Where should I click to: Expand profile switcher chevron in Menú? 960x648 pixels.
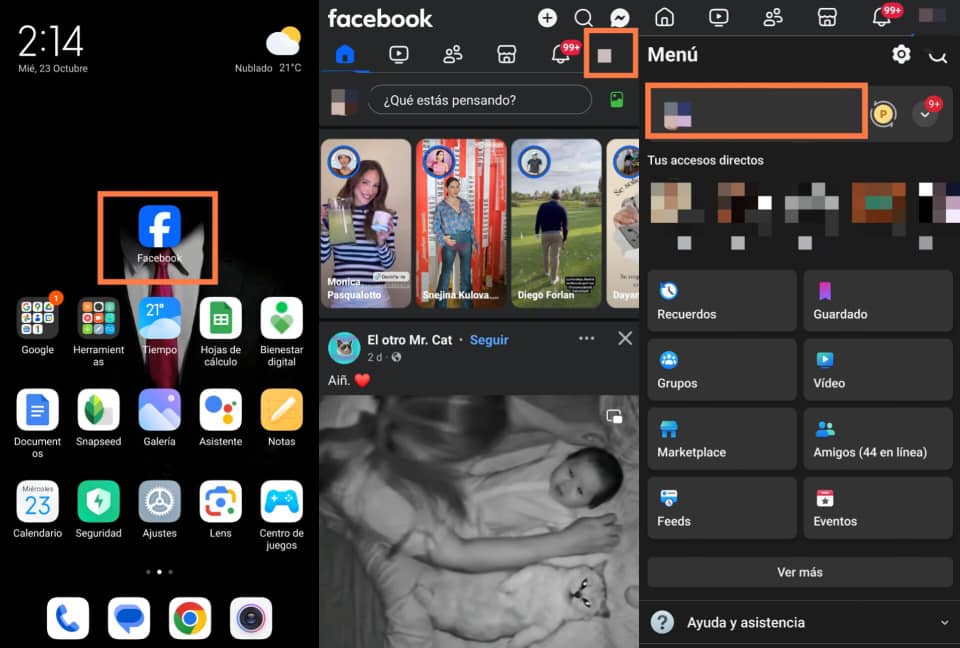925,114
